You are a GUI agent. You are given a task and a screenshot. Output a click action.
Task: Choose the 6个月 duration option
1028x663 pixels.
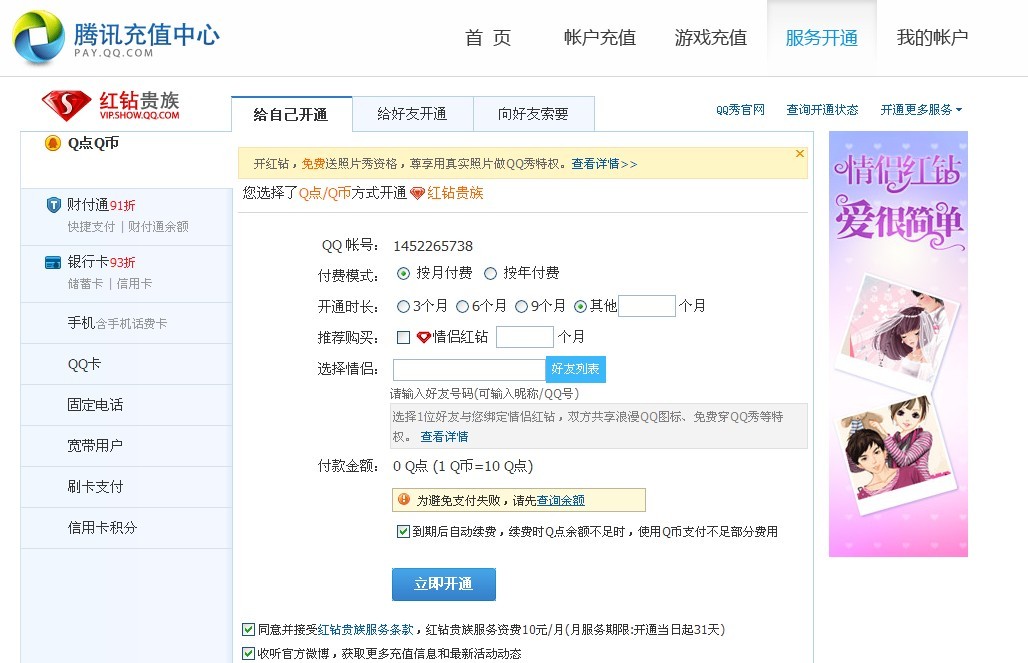pyautogui.click(x=463, y=306)
